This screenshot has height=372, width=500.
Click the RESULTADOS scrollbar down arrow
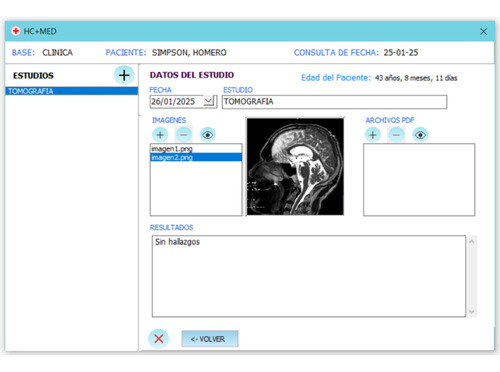[x=472, y=312]
